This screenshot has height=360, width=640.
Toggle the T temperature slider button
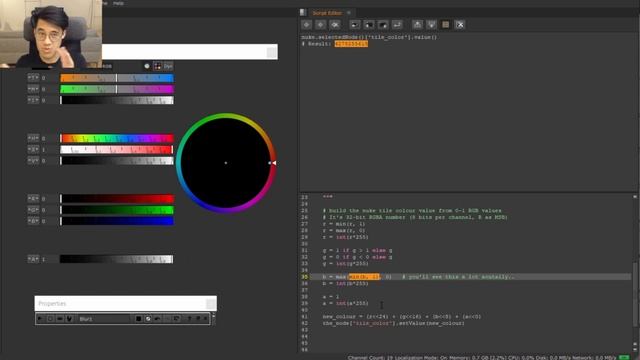(33, 78)
